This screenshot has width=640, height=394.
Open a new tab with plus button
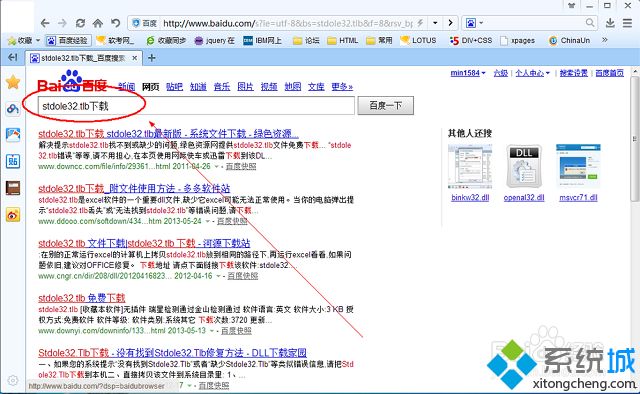151,58
